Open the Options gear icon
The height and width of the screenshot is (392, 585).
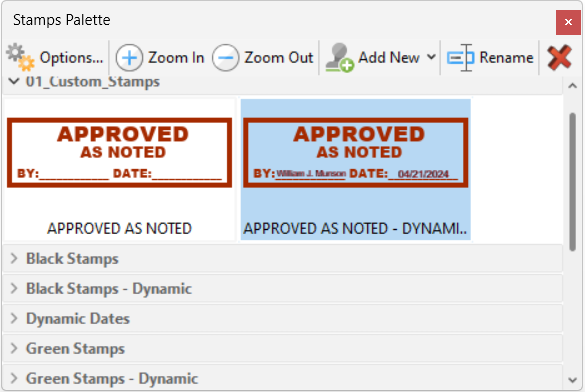click(20, 57)
